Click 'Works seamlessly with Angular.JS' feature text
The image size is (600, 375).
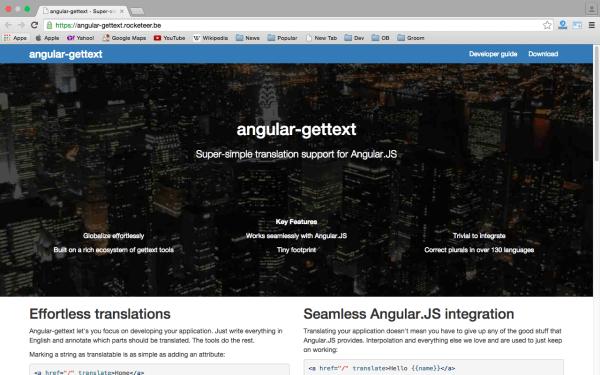click(x=296, y=236)
